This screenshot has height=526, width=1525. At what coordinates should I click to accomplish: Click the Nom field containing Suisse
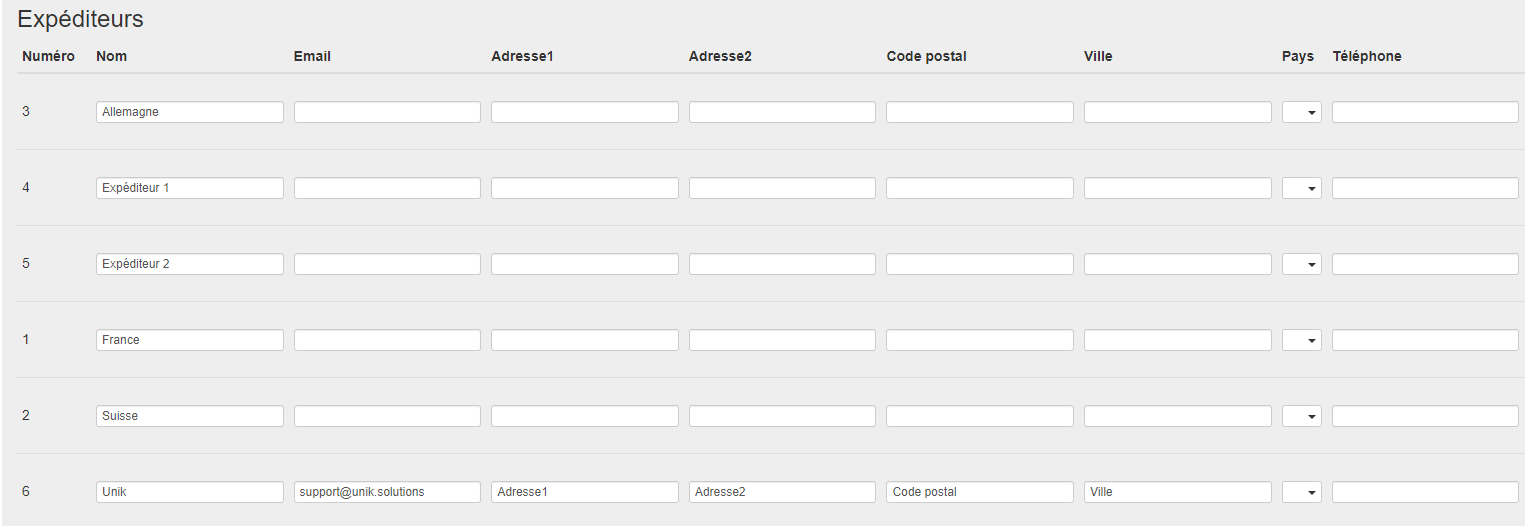[x=190, y=416]
